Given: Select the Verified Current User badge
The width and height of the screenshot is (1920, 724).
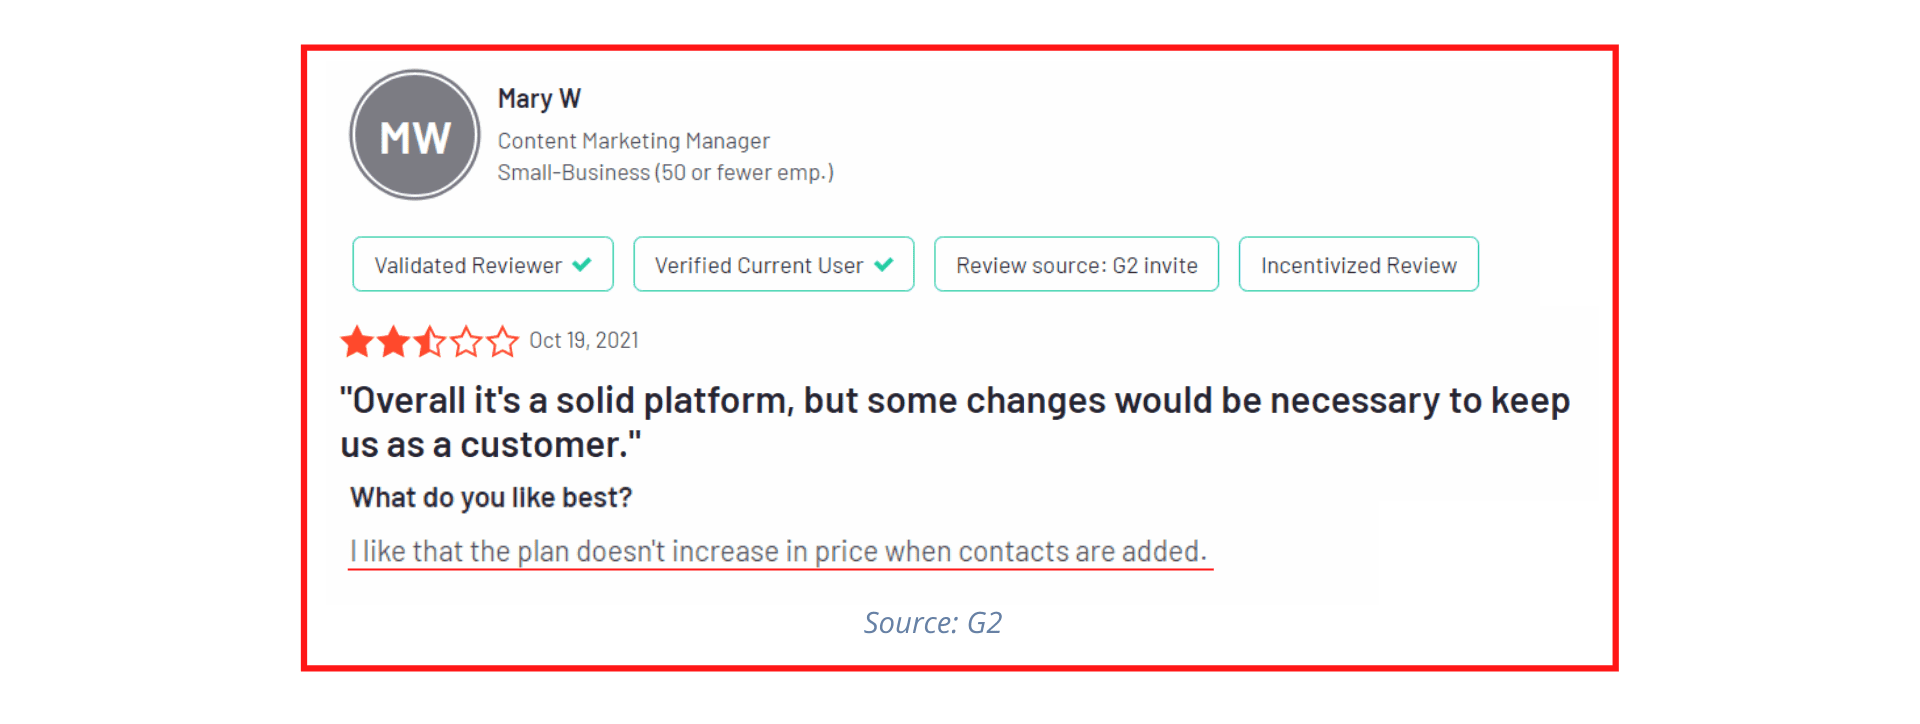Looking at the screenshot, I should [x=774, y=264].
